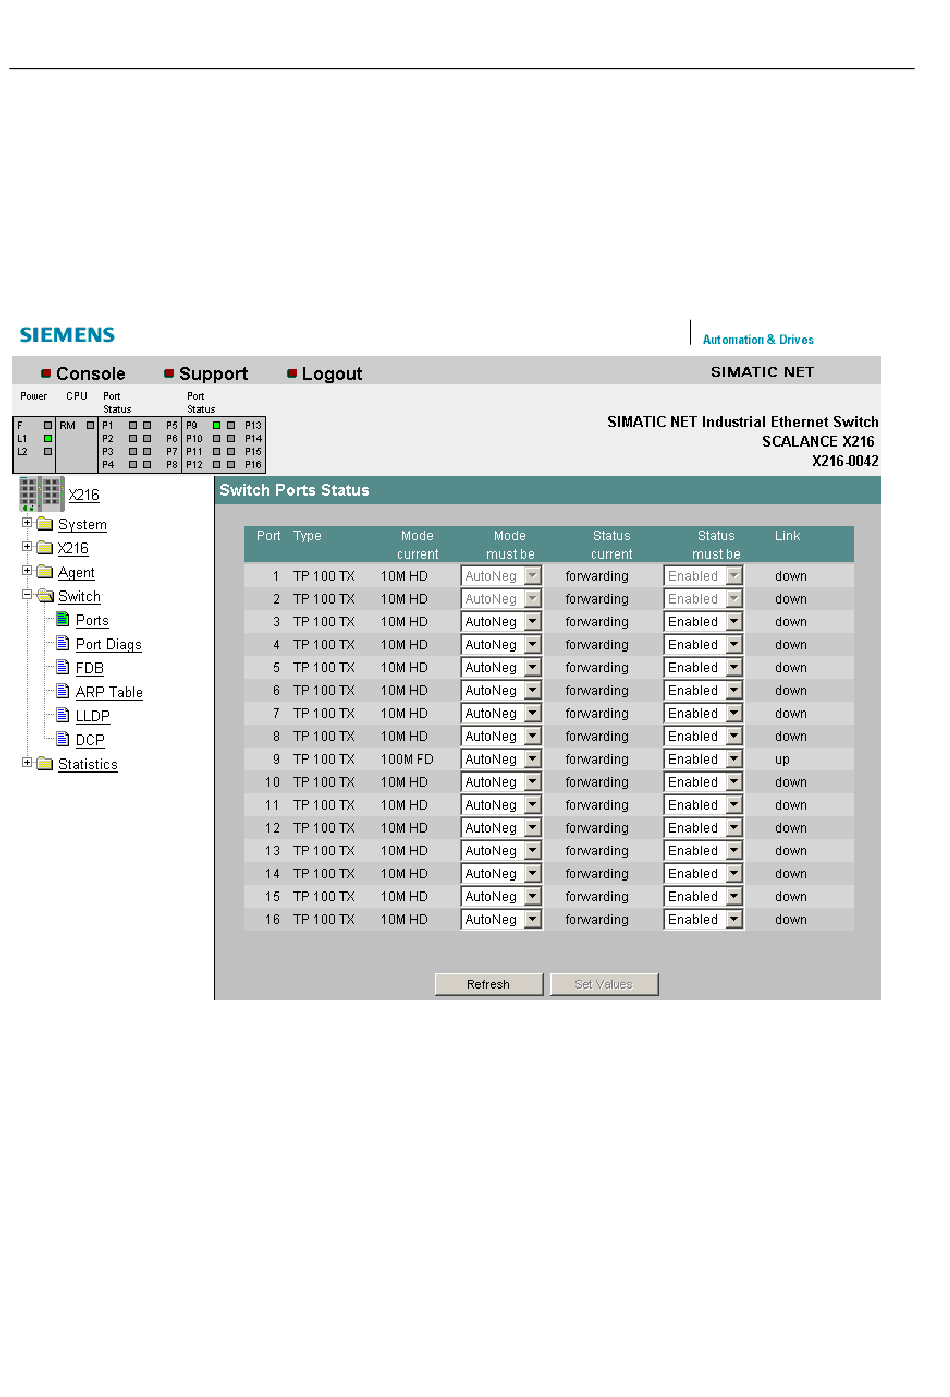Click the switch device icon at tree root
This screenshot has height=1397, width=950.
[41, 494]
